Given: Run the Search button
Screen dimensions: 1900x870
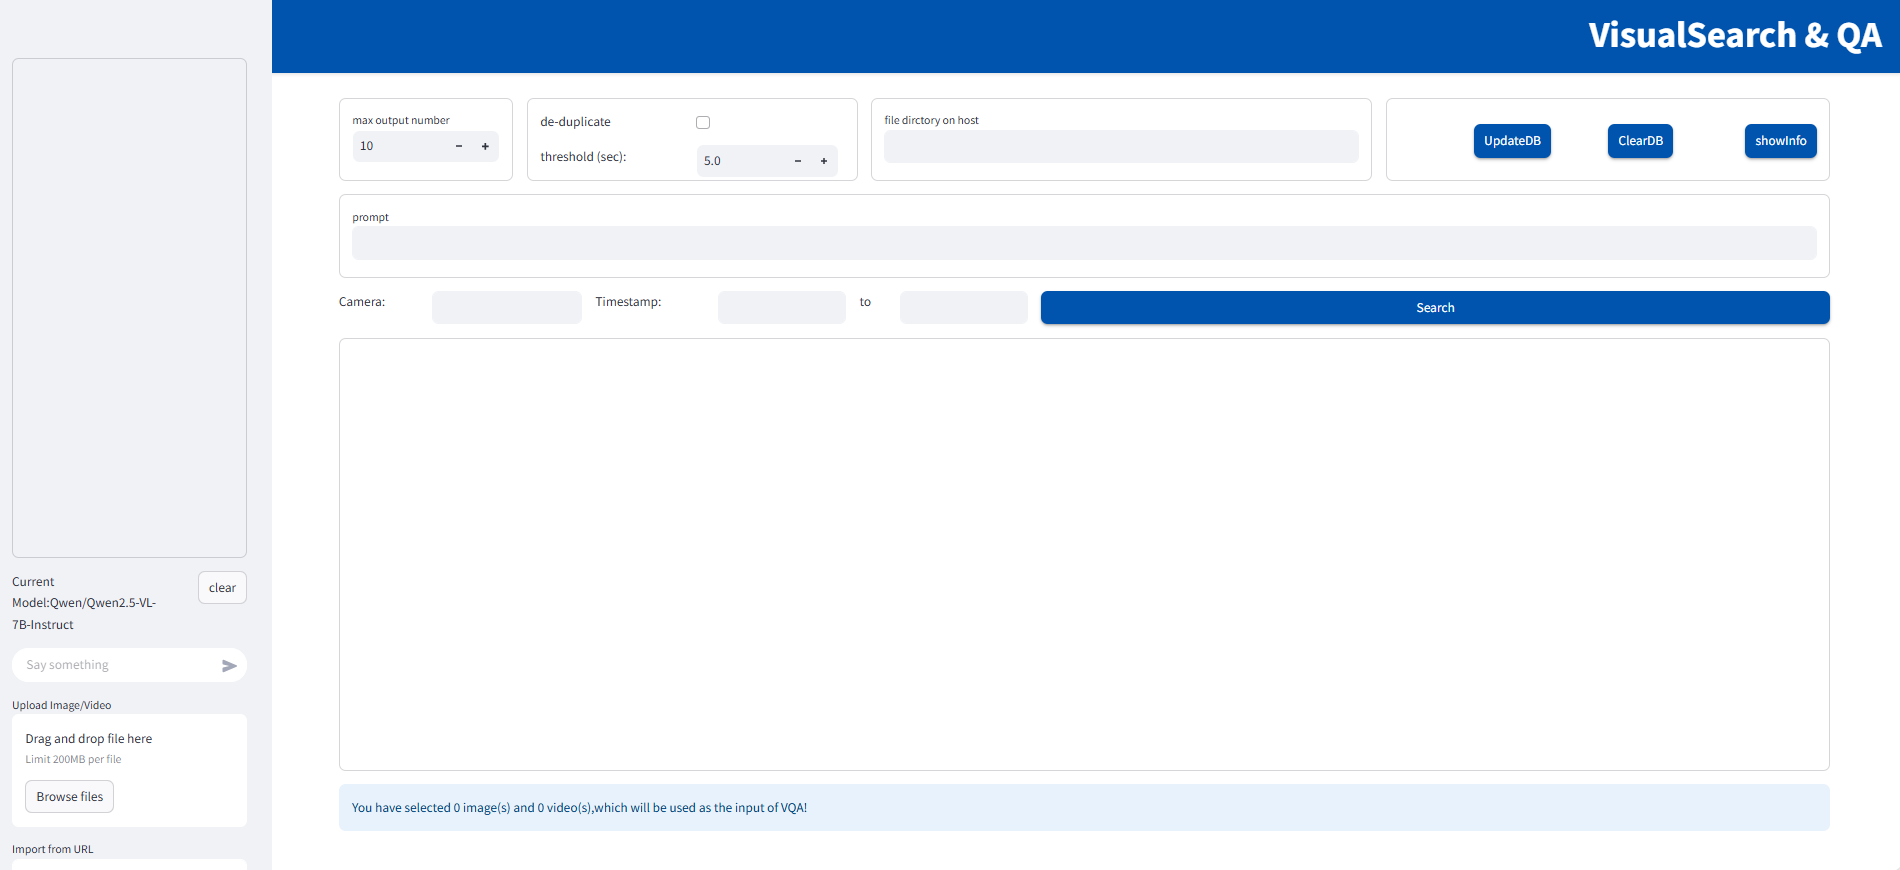Looking at the screenshot, I should (x=1434, y=308).
